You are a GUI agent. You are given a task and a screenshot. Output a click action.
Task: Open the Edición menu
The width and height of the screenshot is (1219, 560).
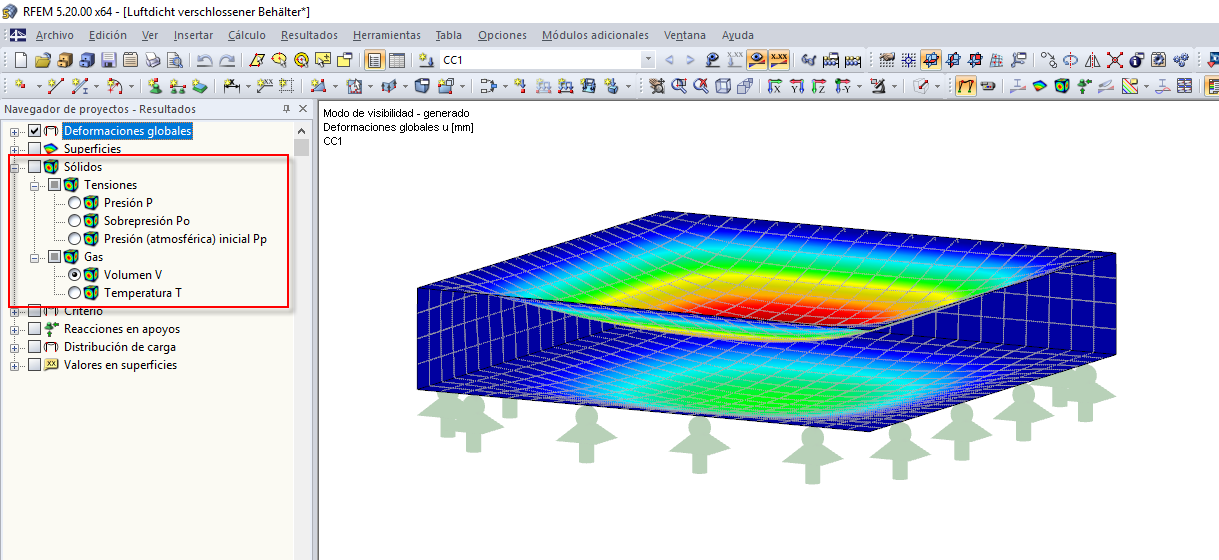(108, 35)
